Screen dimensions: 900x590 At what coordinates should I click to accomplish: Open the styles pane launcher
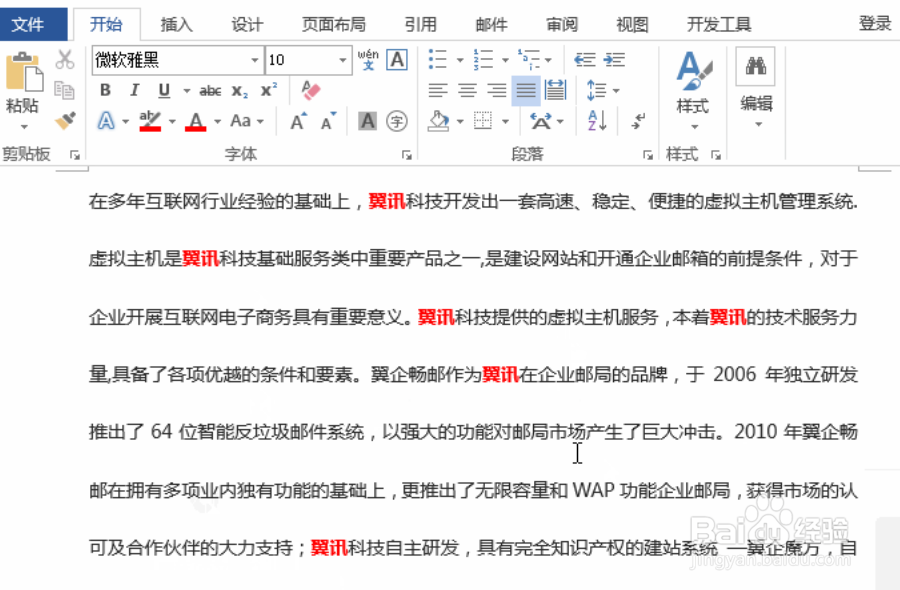(x=716, y=155)
